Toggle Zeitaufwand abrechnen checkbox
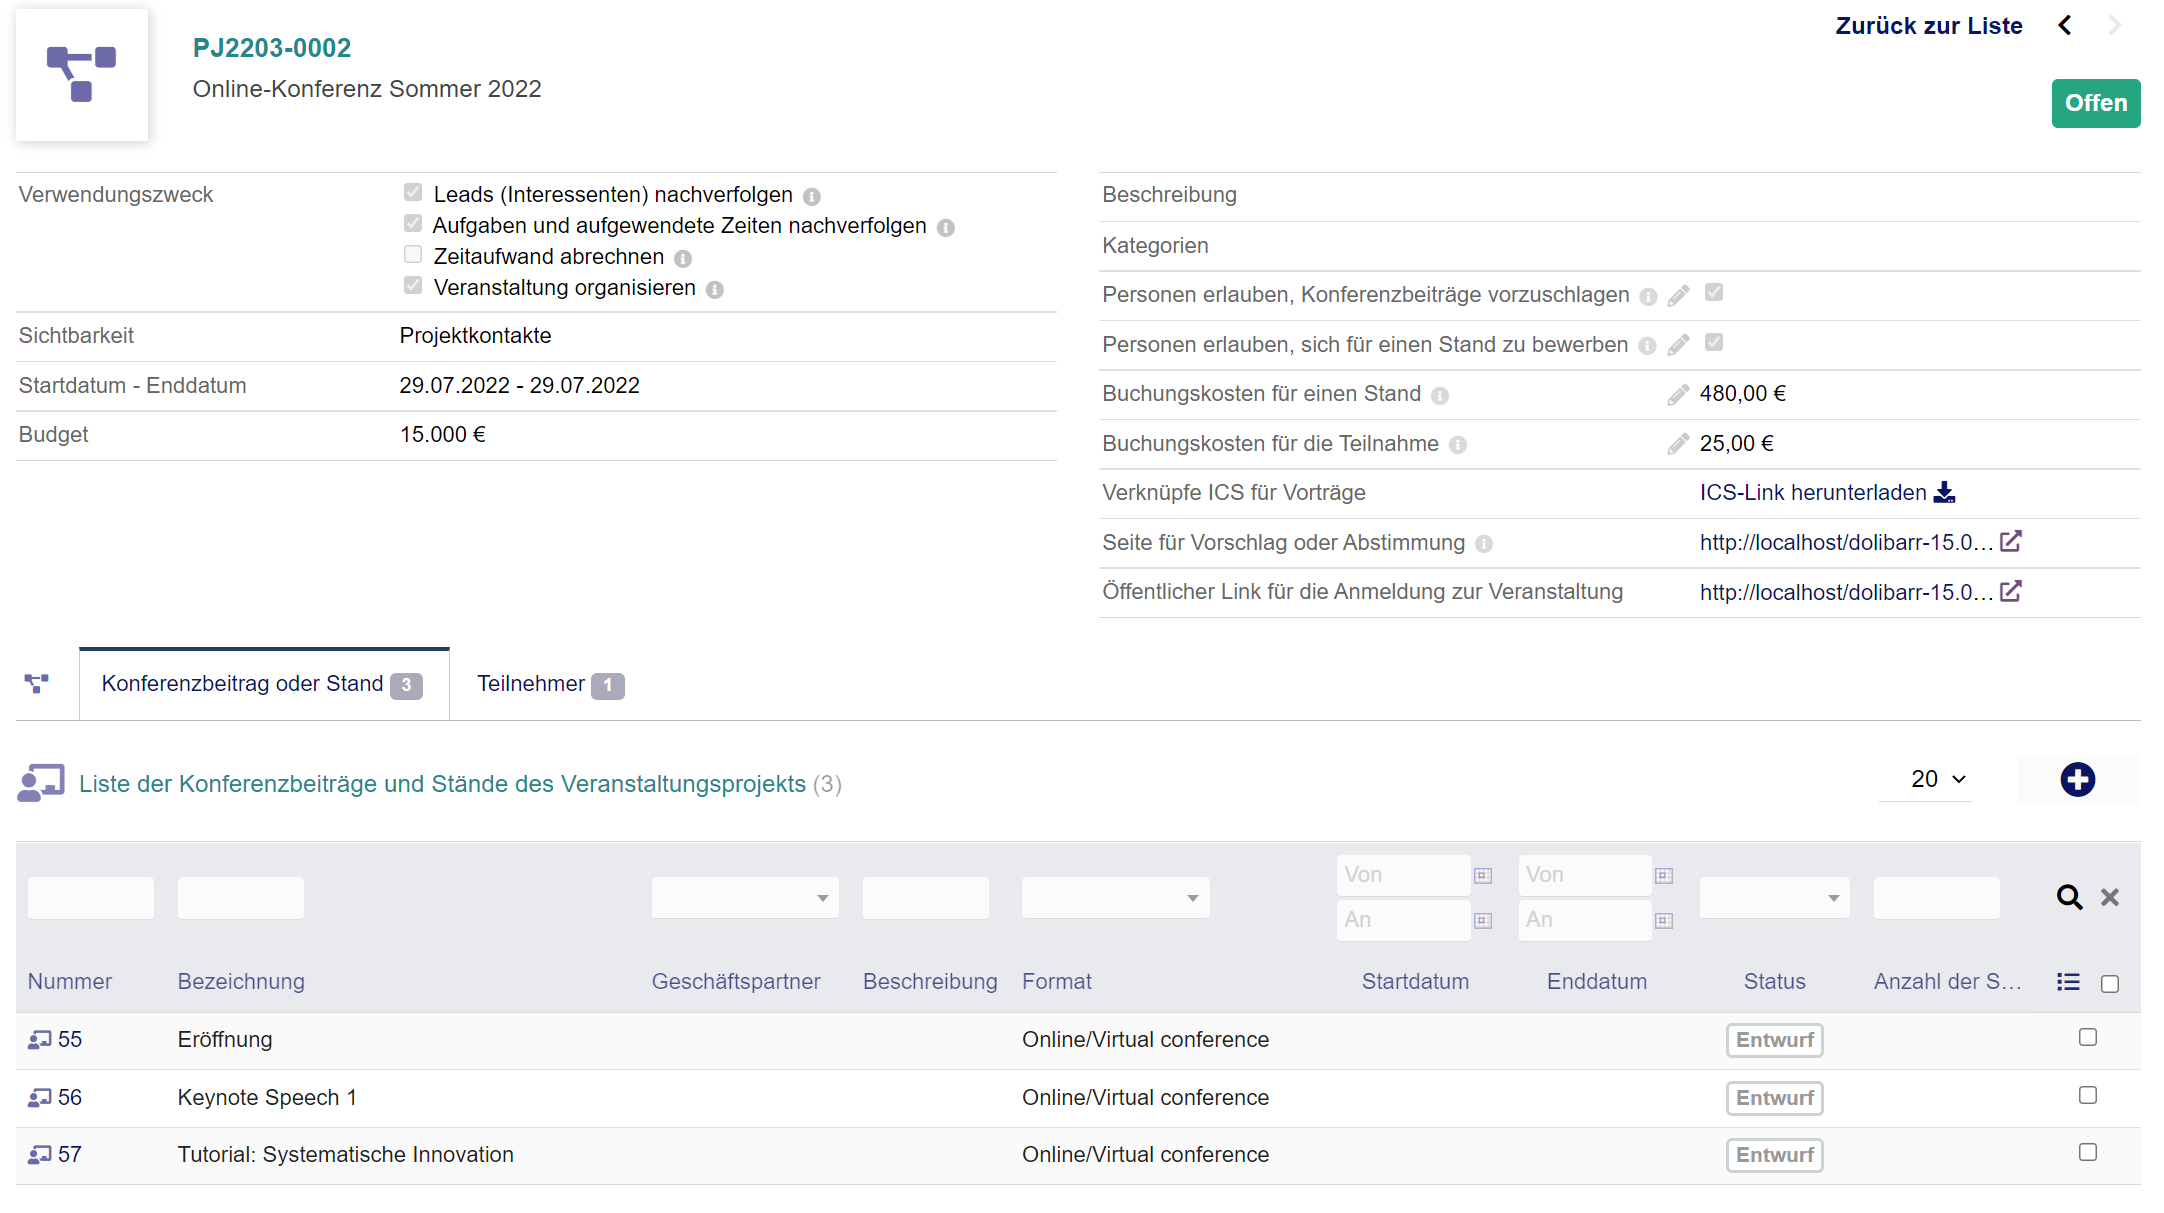Viewport: 2164px width, 1213px height. tap(413, 254)
